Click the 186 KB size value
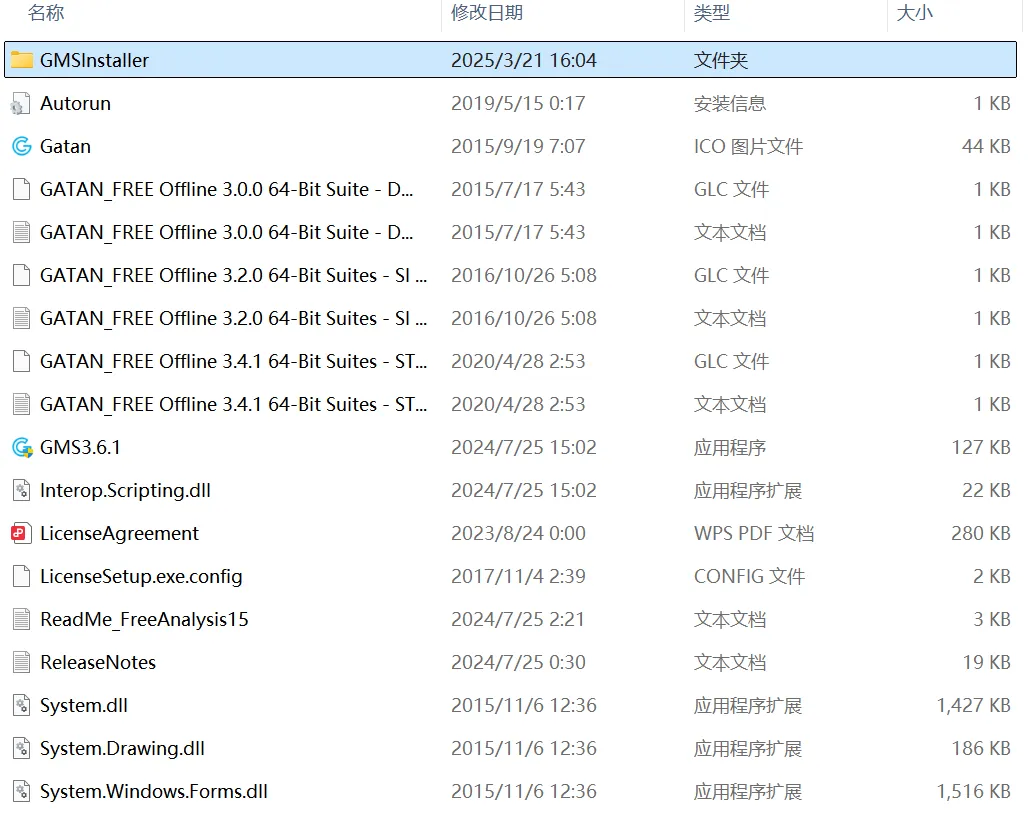 point(981,748)
